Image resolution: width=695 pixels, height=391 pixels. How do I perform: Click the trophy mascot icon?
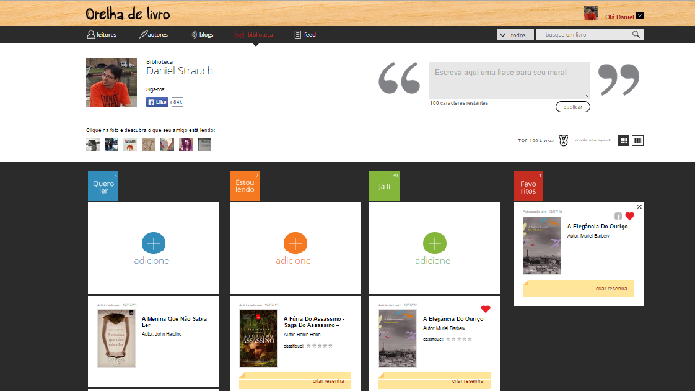pos(563,141)
